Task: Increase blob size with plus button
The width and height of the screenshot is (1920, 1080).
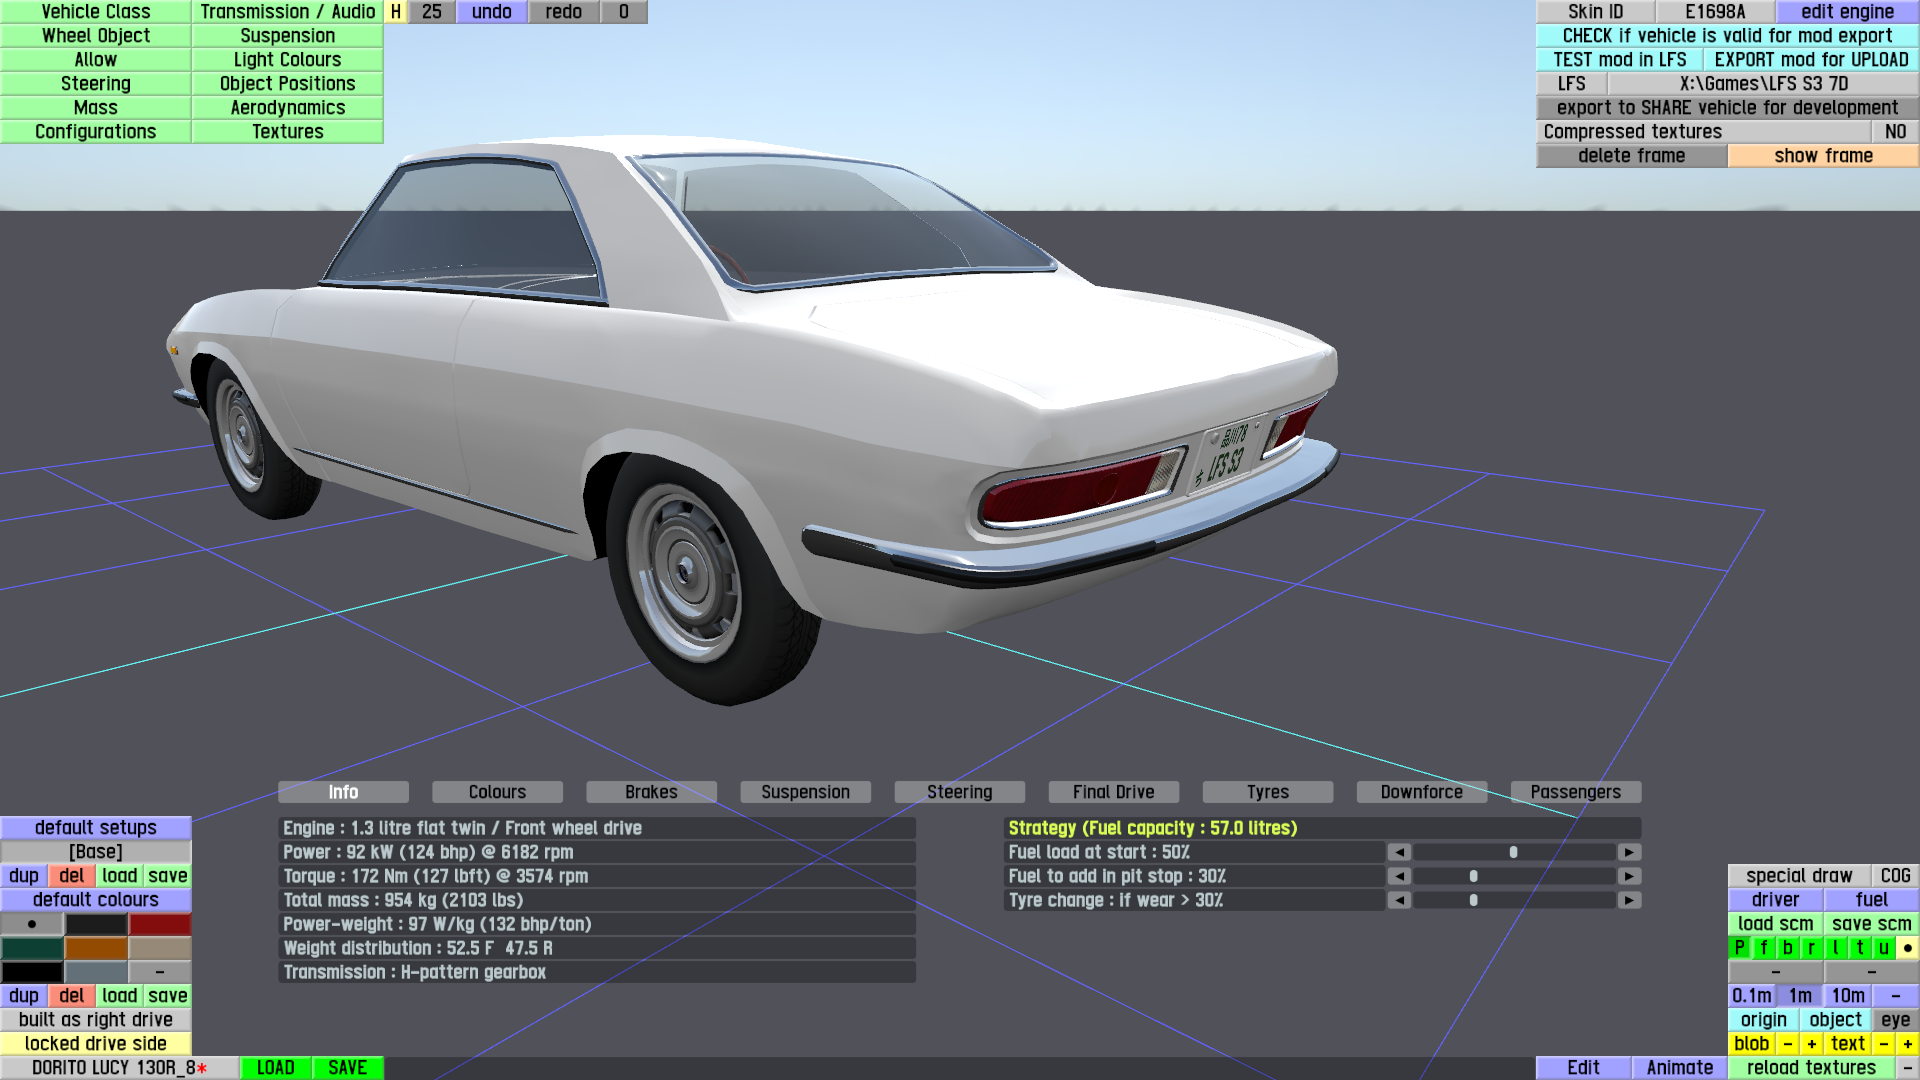Action: pyautogui.click(x=1811, y=1044)
